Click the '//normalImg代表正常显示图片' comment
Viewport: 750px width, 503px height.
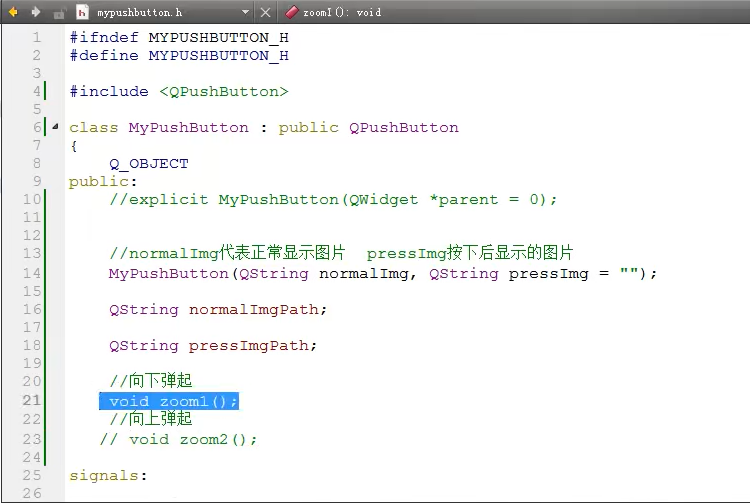pos(227,252)
